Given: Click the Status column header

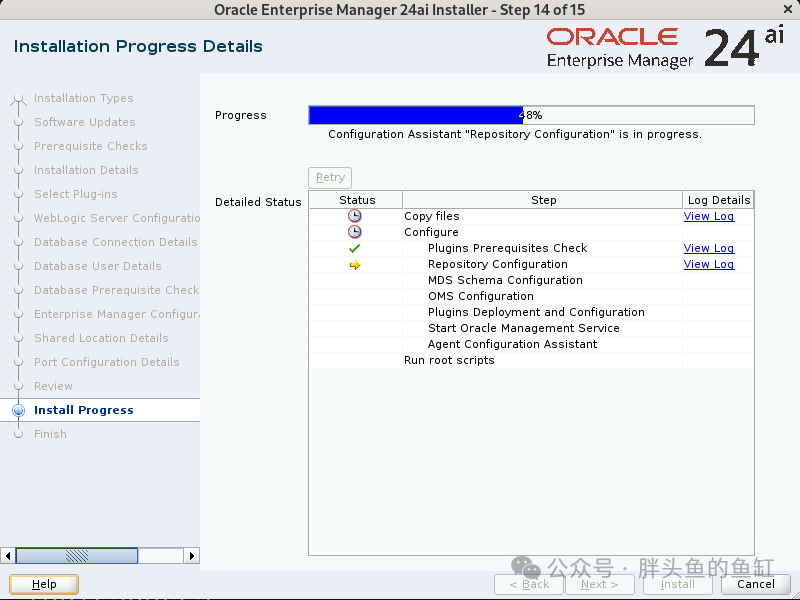Looking at the screenshot, I should 357,200.
